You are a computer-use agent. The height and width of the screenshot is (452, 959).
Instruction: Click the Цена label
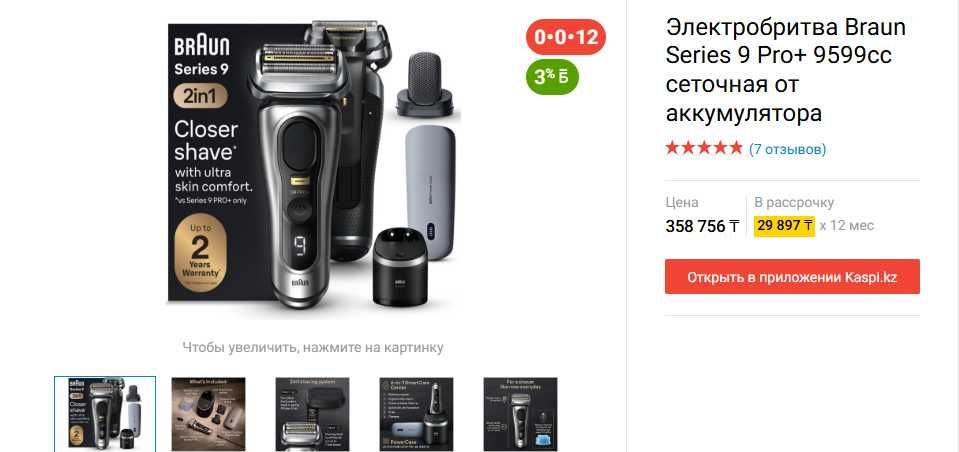point(681,202)
